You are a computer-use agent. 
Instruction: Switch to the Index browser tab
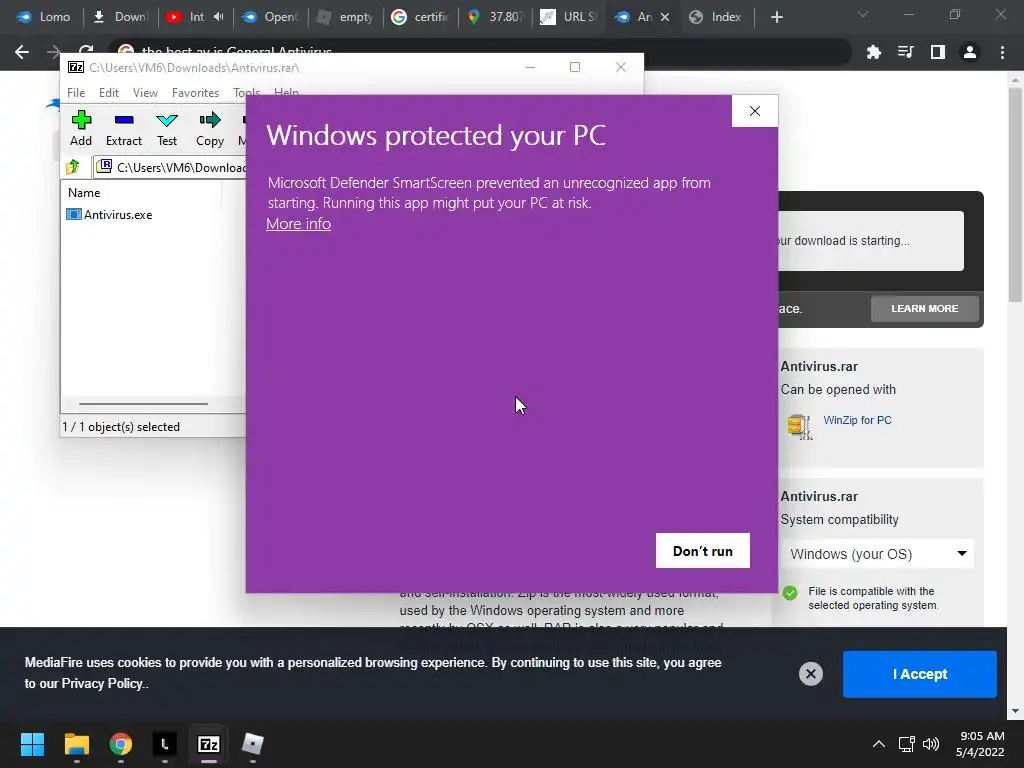click(x=717, y=17)
